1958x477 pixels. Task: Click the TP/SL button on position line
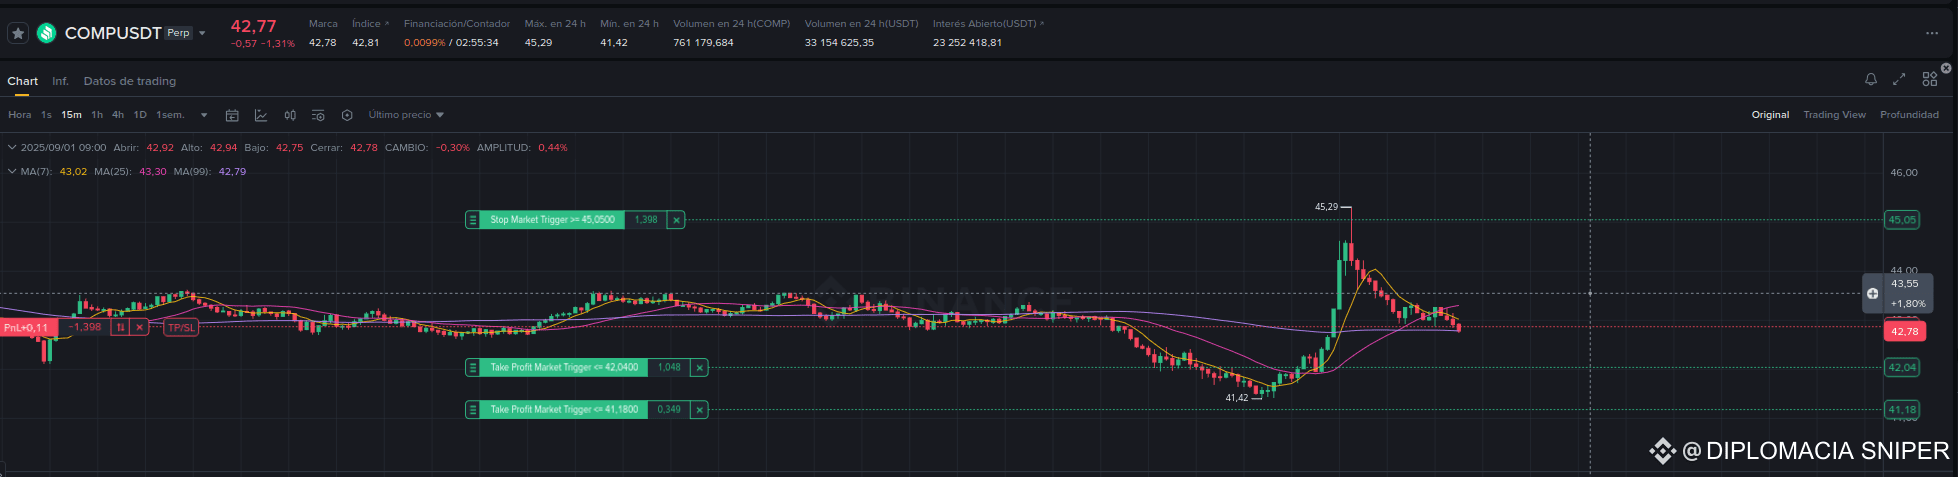click(181, 327)
